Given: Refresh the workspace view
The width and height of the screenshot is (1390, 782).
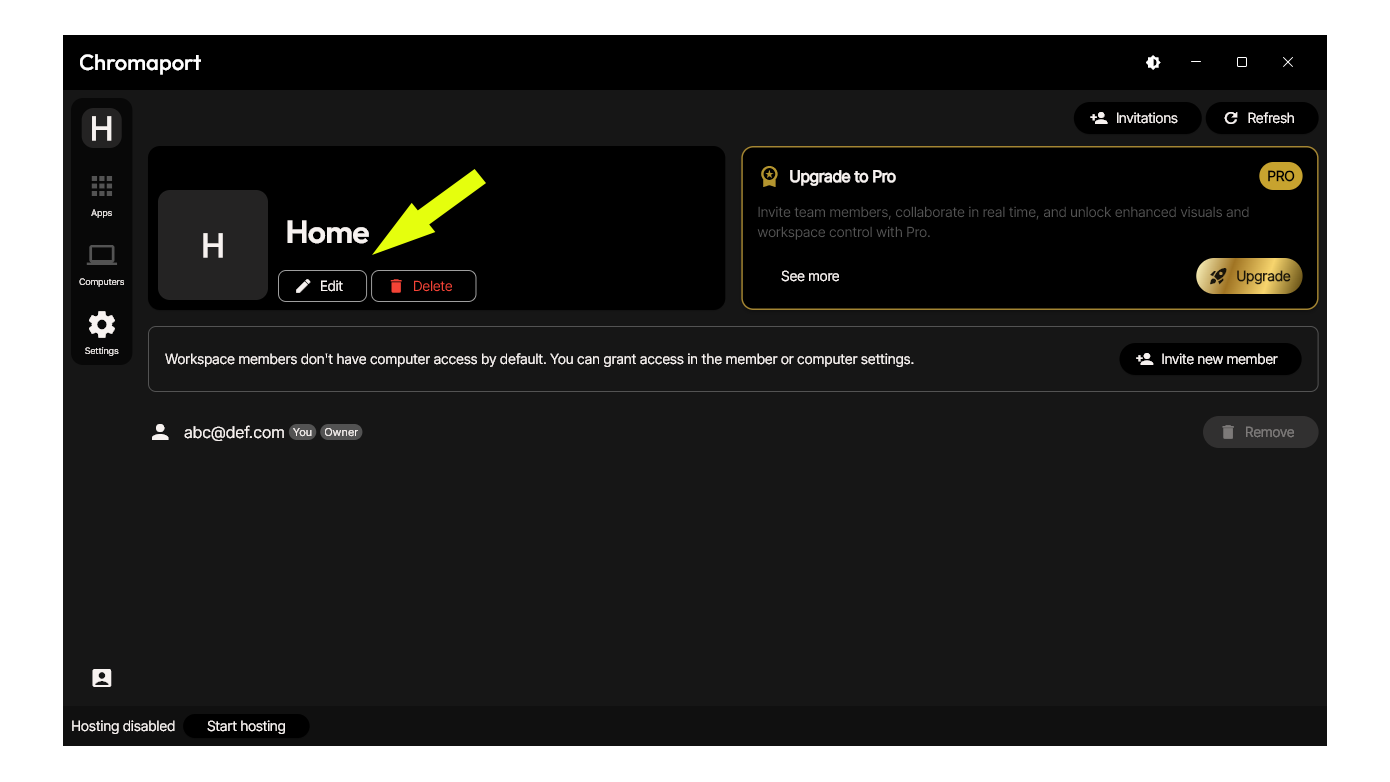Looking at the screenshot, I should pyautogui.click(x=1260, y=118).
